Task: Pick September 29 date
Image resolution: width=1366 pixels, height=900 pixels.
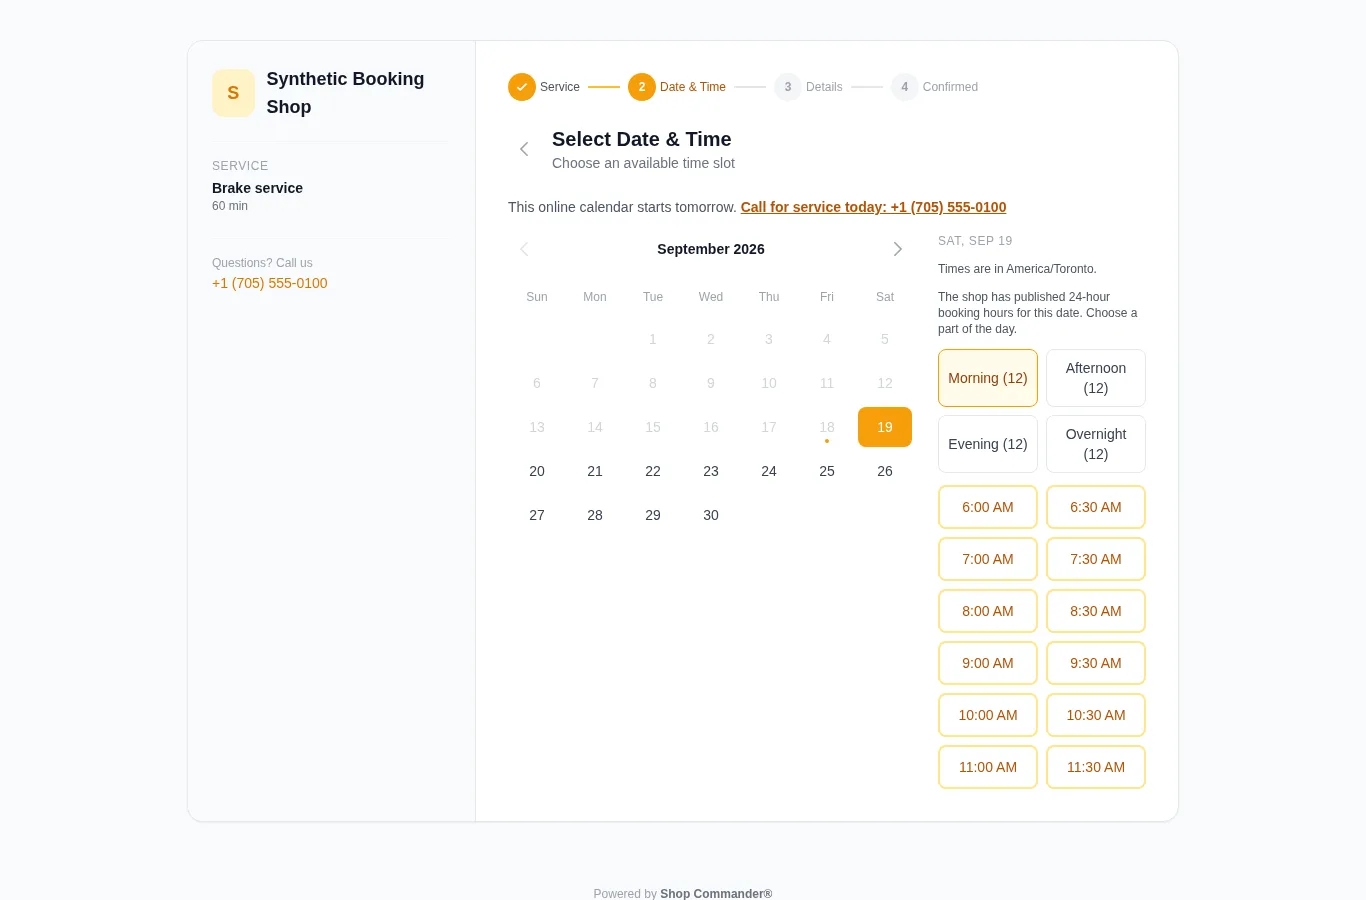Action: coord(653,515)
